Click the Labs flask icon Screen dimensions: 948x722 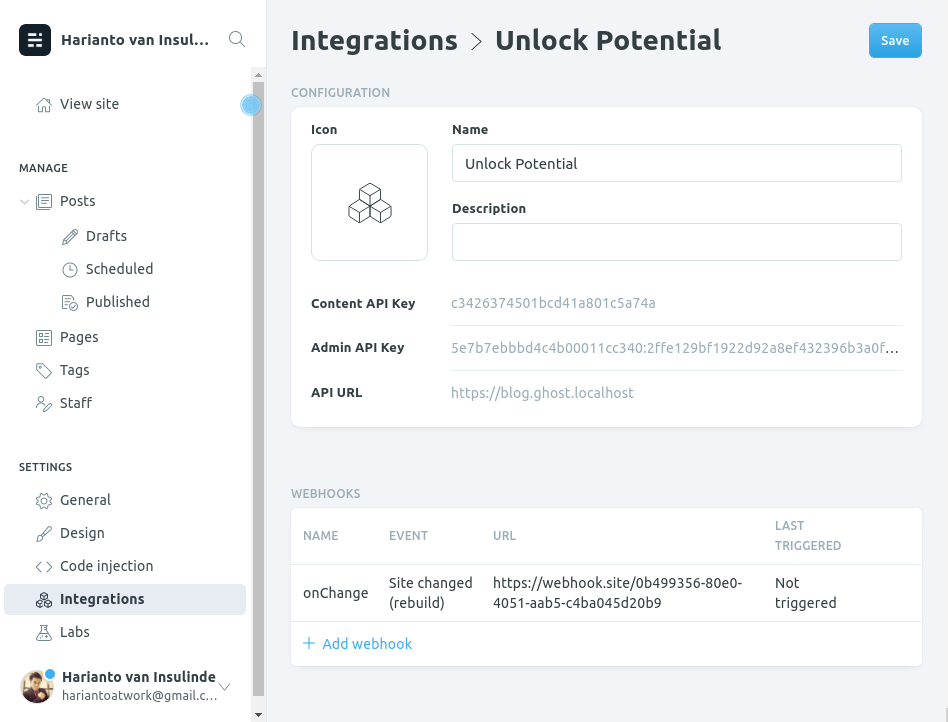pos(44,633)
